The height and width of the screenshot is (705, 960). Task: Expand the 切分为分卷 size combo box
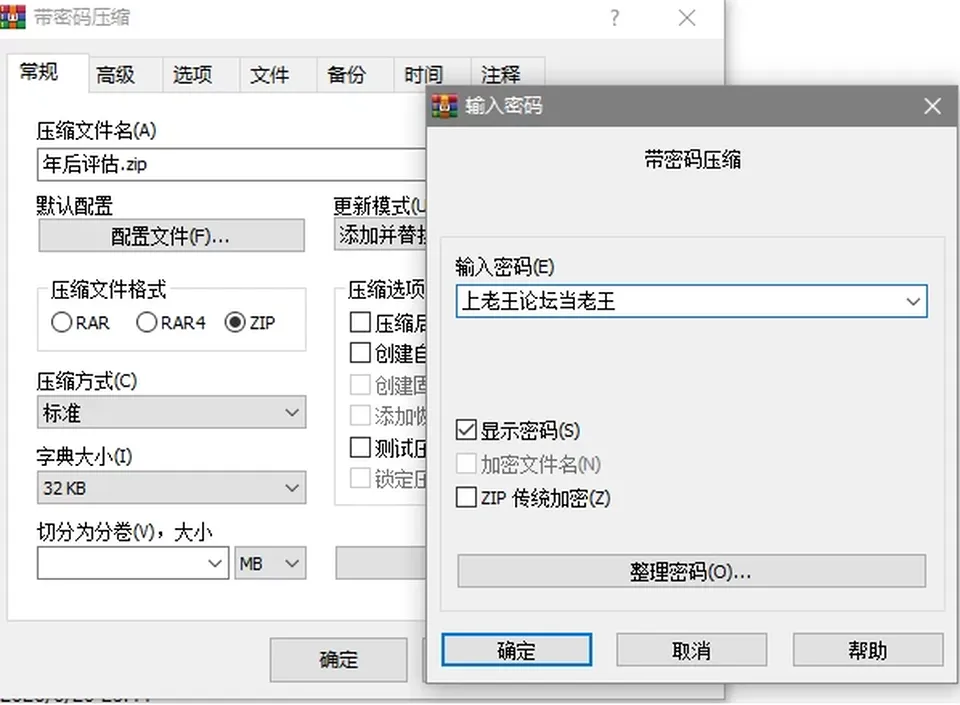[x=214, y=563]
